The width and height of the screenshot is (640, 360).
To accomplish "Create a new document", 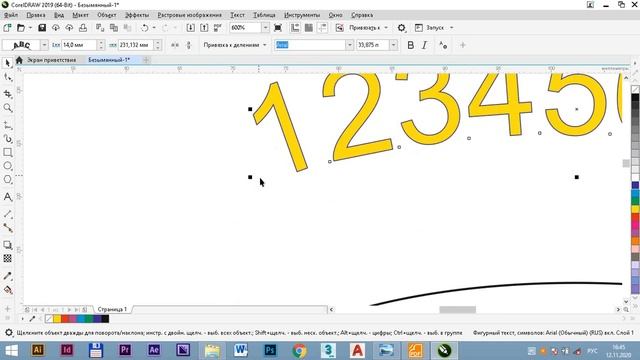I will point(7,28).
